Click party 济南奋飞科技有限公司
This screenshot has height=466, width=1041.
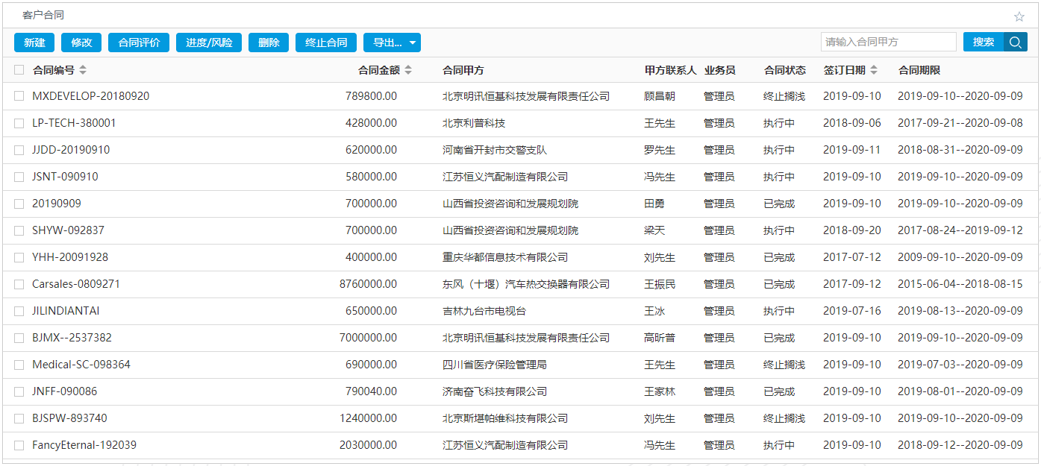click(495, 392)
